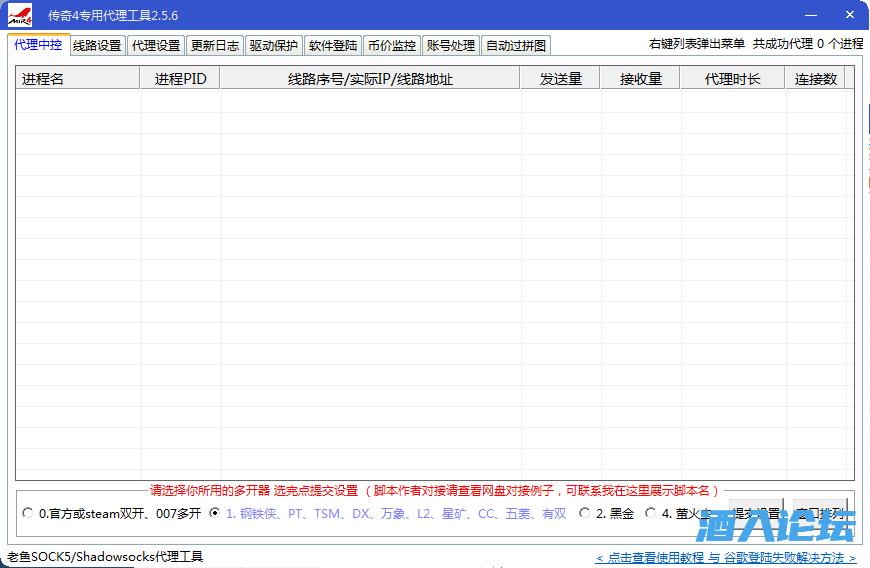Image resolution: width=870 pixels, height=568 pixels.
Task: Go to the 代理设置 tab
Action: (x=156, y=46)
